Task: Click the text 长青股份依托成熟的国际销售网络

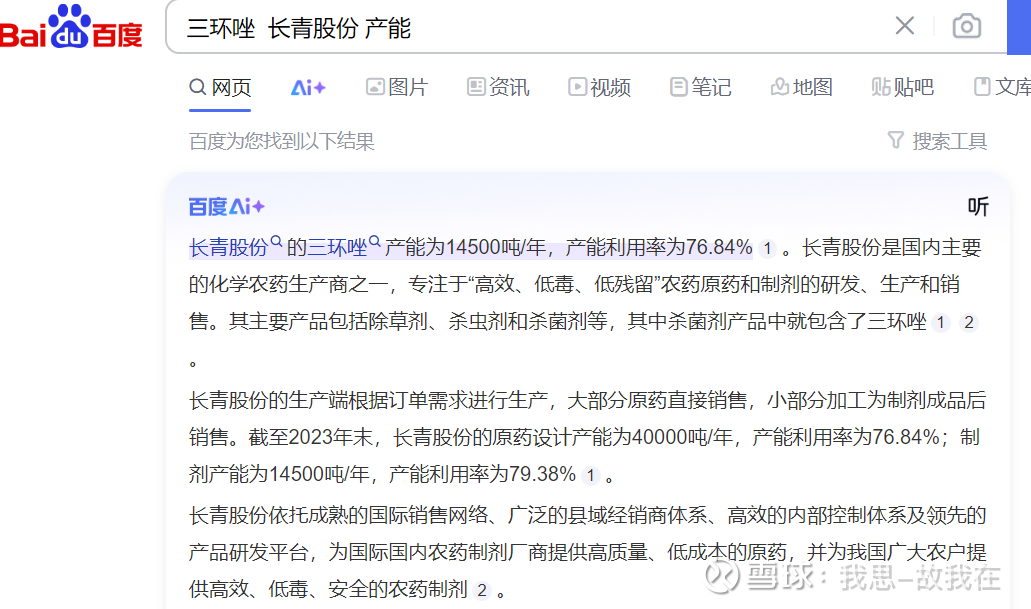Action: [339, 515]
